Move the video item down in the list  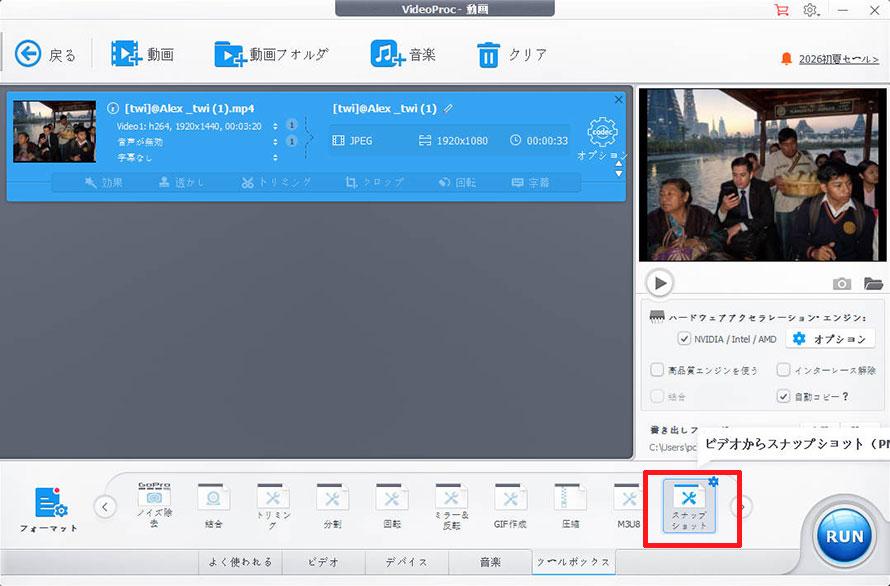619,173
